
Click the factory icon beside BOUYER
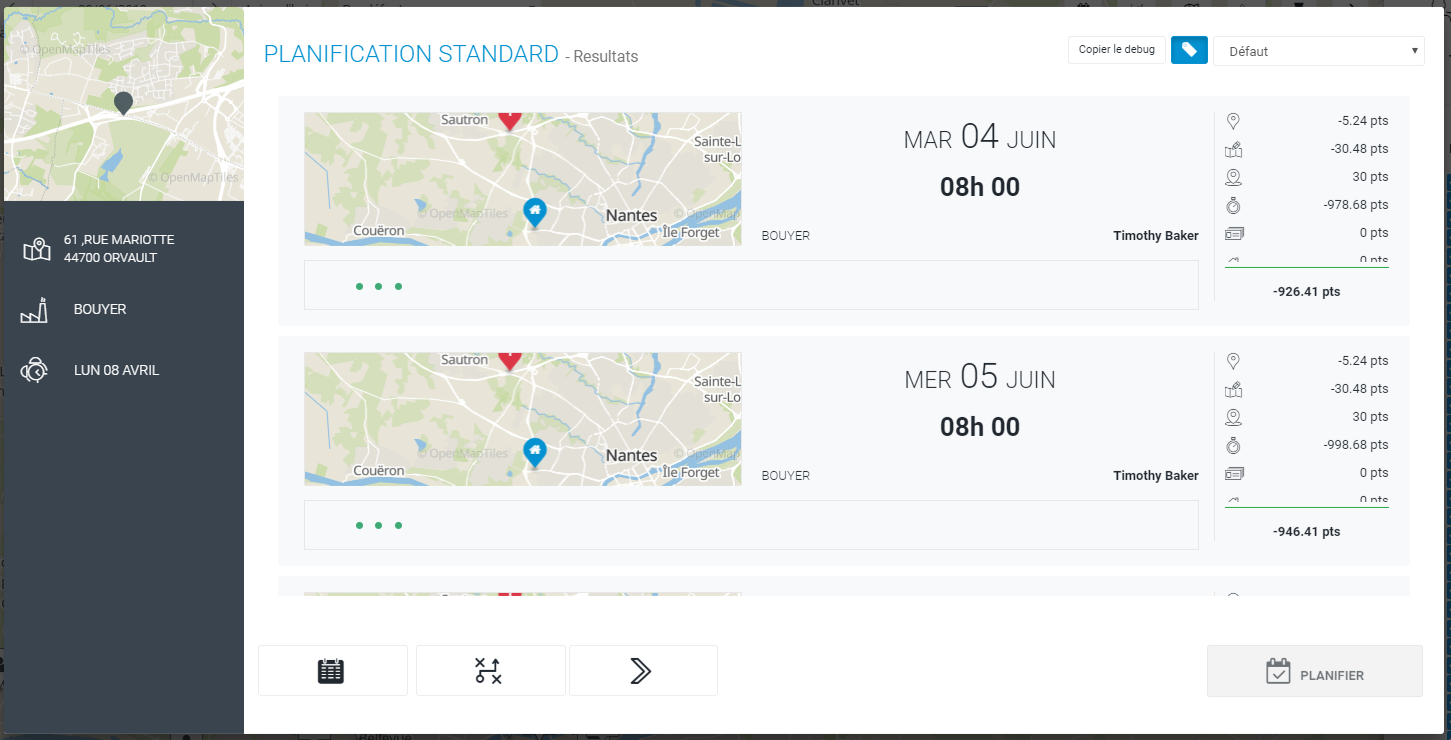click(x=35, y=312)
